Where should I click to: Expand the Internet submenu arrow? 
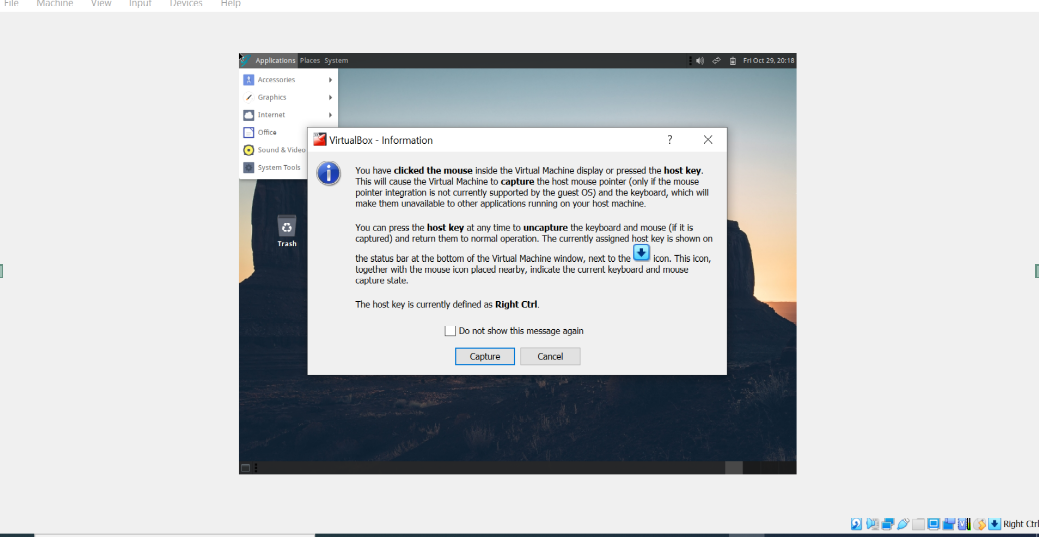[330, 115]
